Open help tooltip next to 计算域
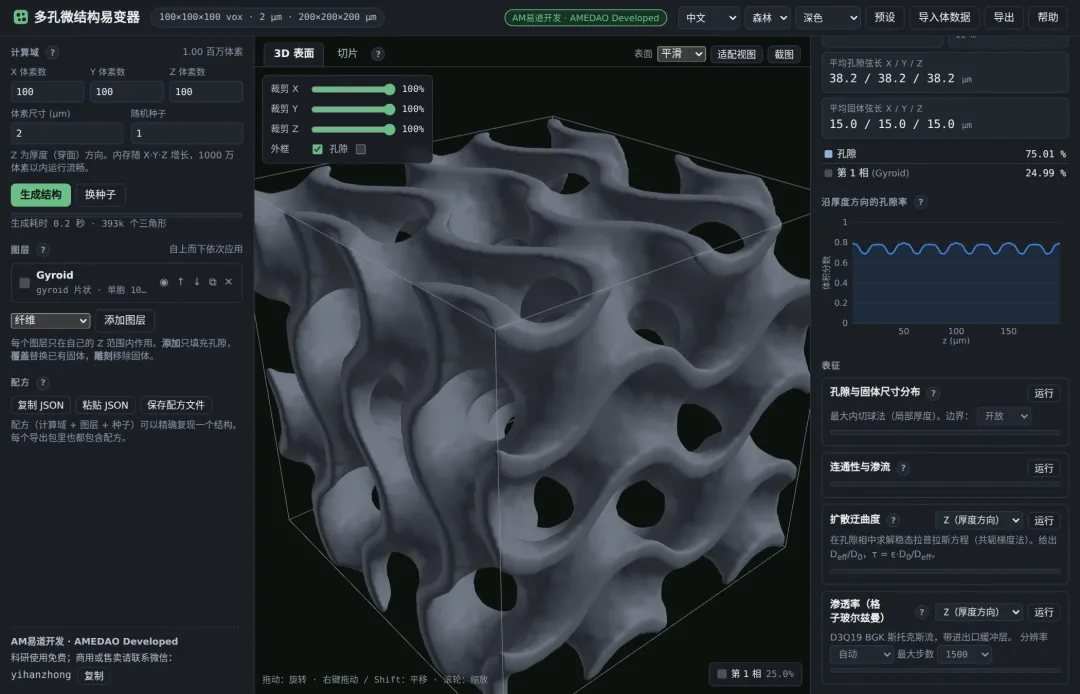 coord(52,52)
